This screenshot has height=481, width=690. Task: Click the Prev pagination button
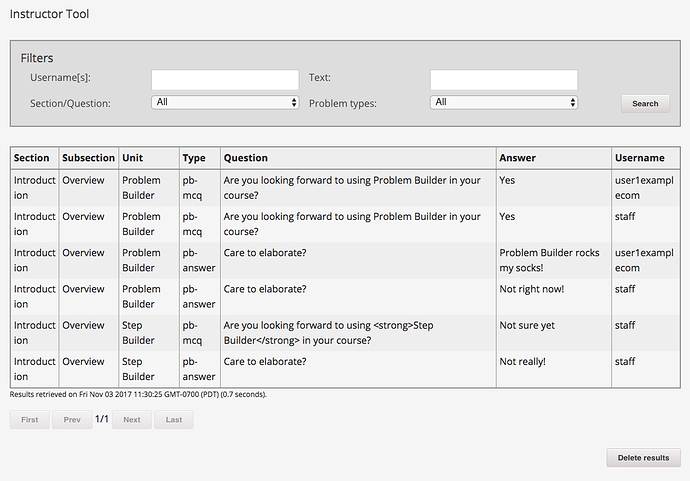click(x=72, y=420)
